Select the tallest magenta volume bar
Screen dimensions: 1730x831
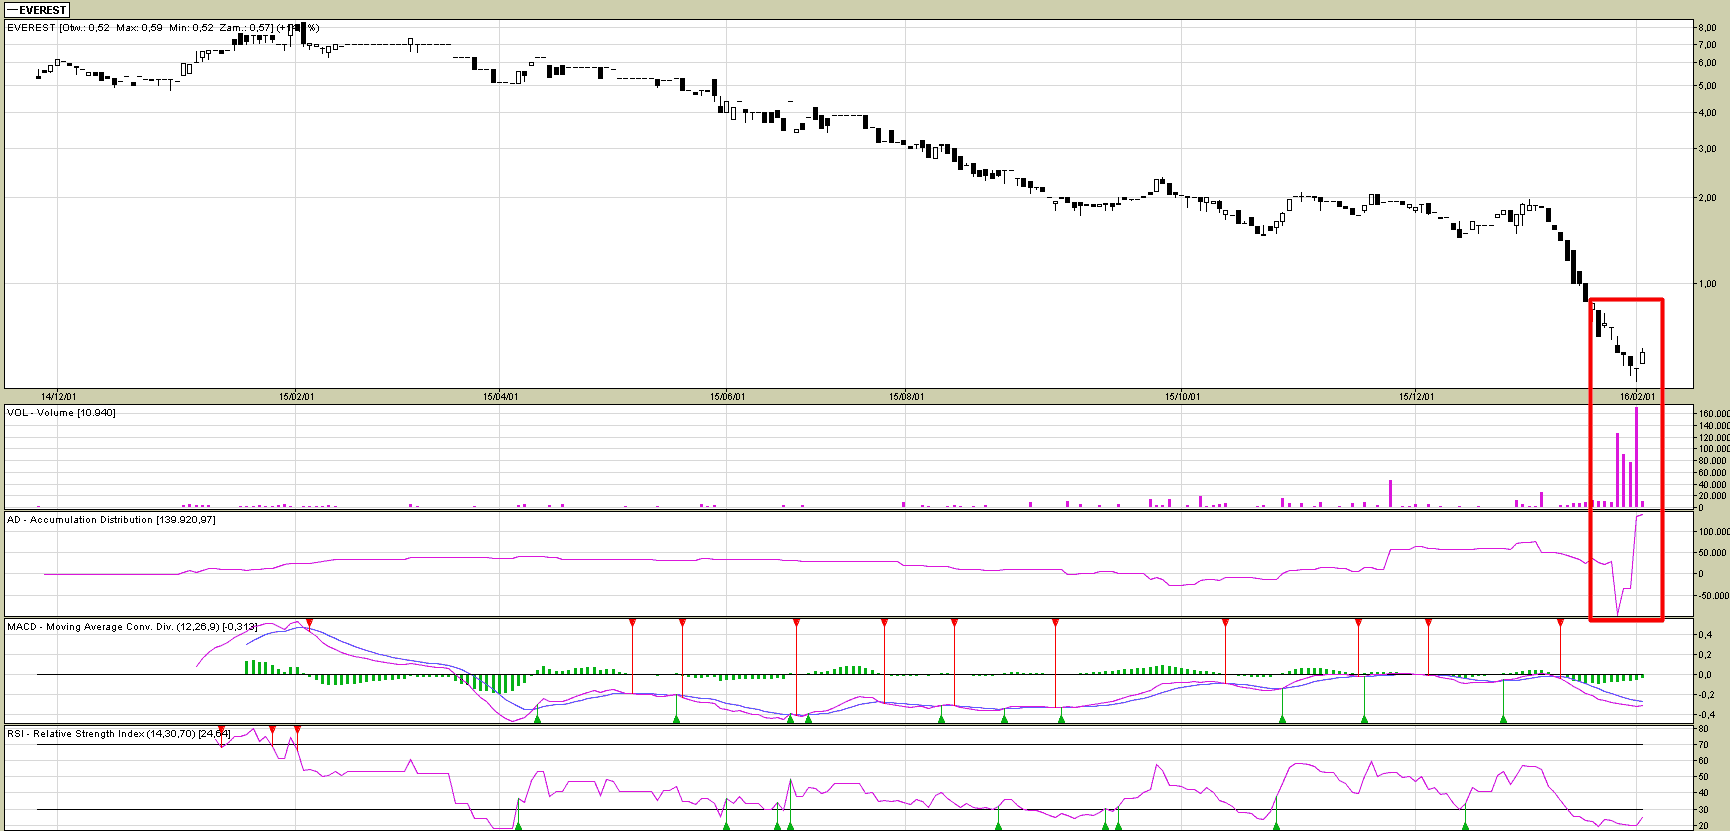pos(1636,457)
